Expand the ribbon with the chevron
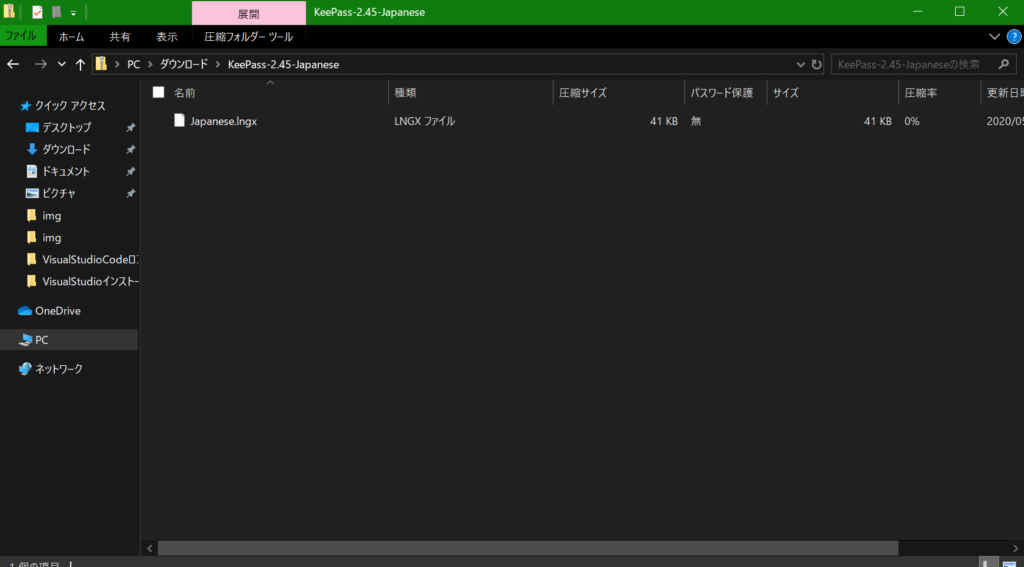1024x567 pixels. tap(994, 37)
